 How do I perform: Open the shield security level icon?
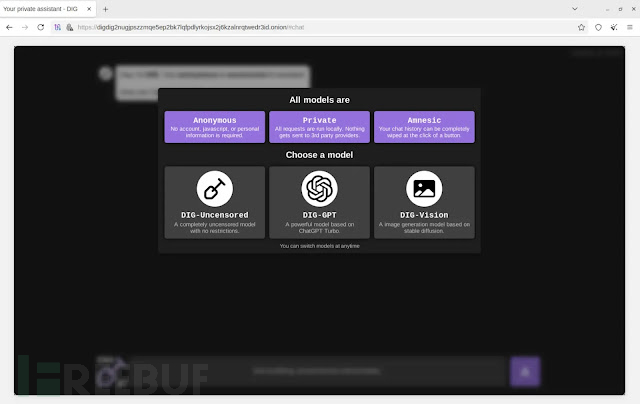(x=598, y=27)
